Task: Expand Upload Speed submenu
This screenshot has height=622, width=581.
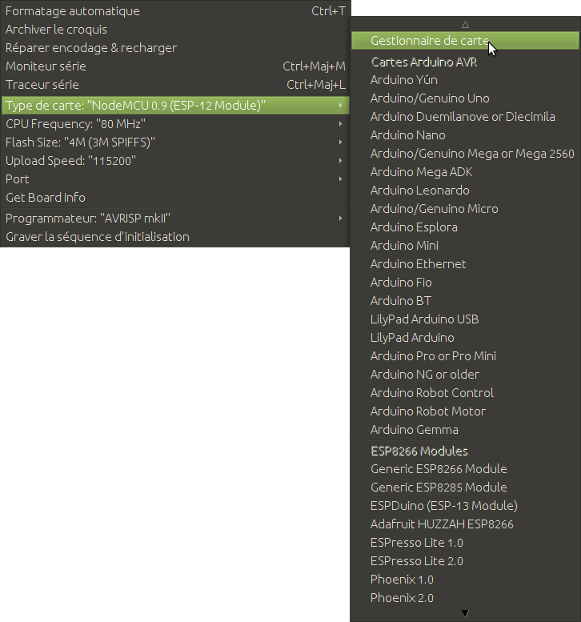Action: tap(175, 161)
